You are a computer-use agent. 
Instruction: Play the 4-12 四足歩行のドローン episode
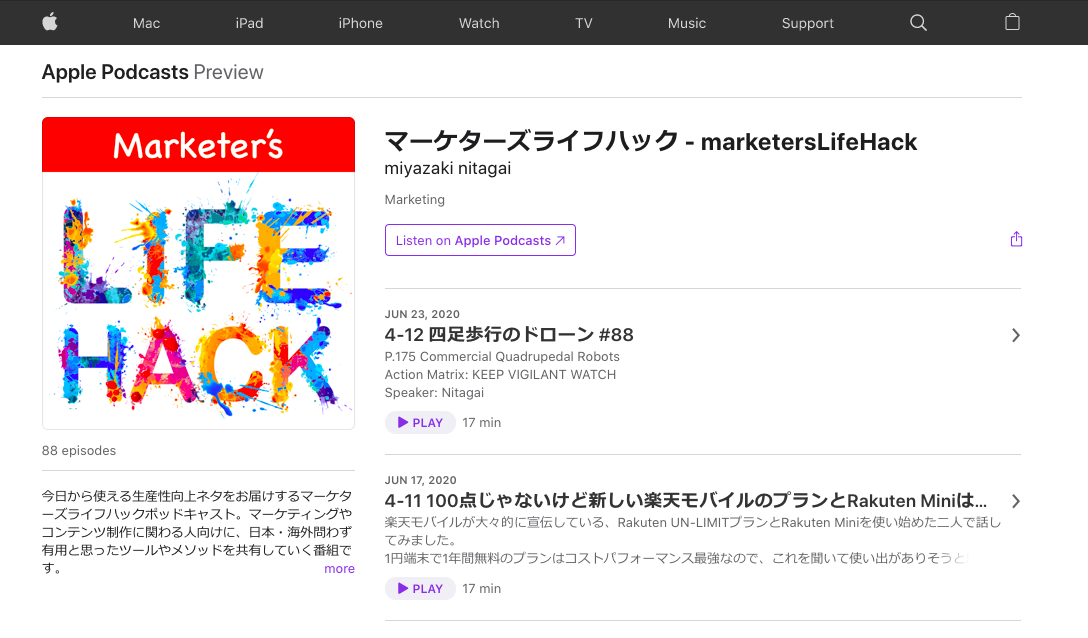(x=420, y=422)
